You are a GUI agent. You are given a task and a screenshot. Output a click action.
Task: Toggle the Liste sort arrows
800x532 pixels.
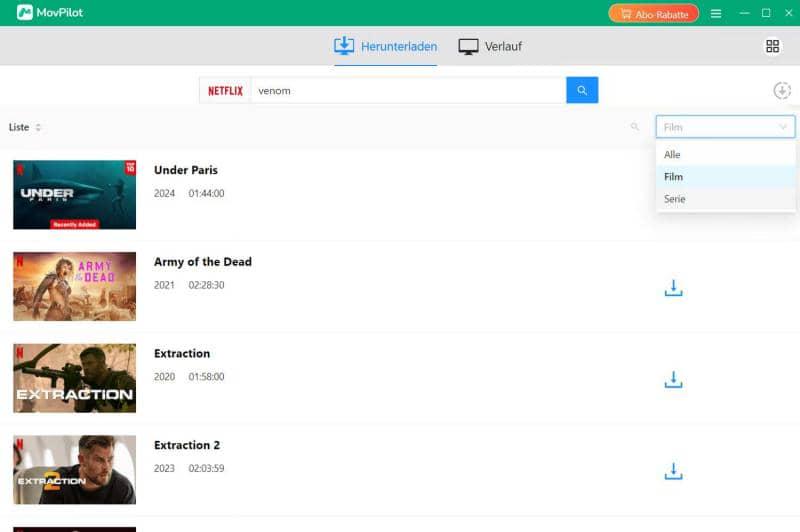tap(38, 127)
